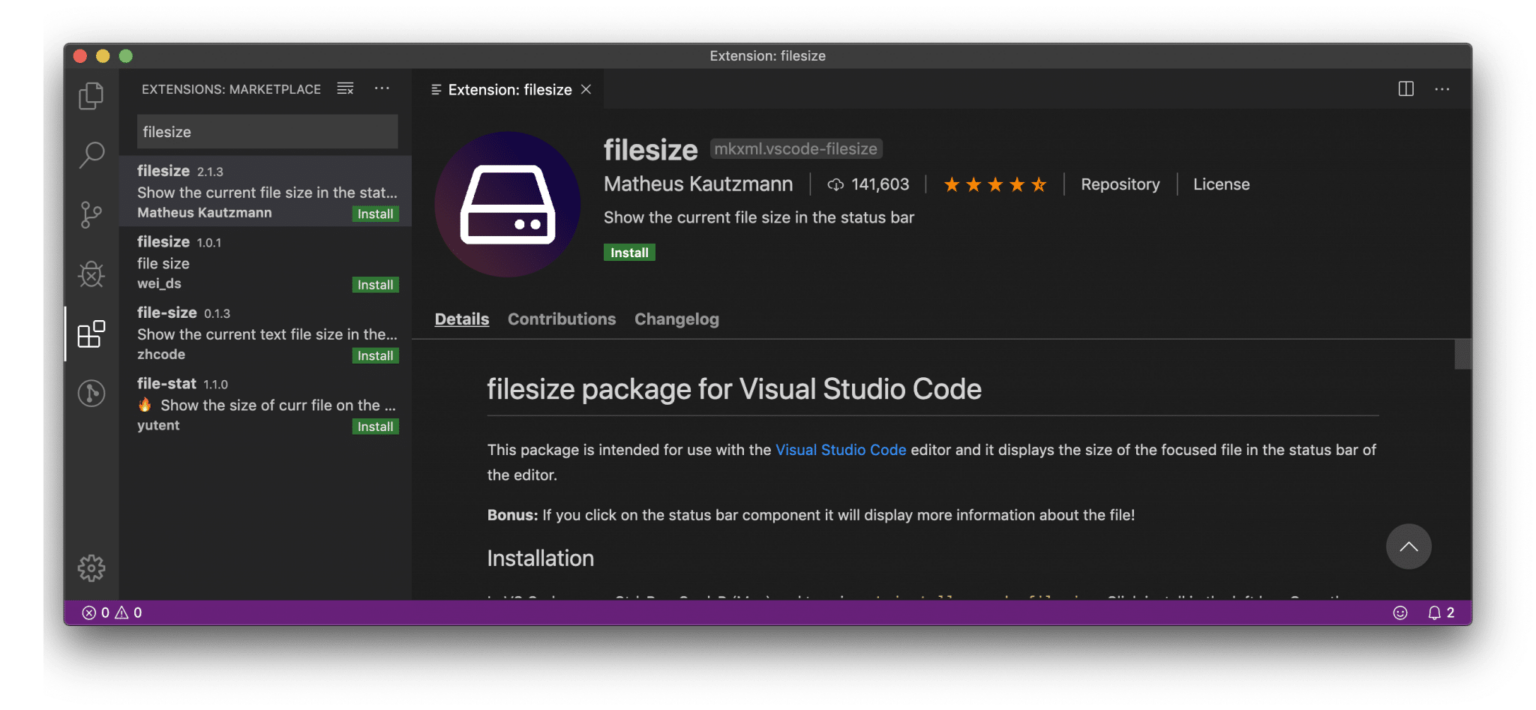This screenshot has width=1536, height=710.
Task: Open the Source Control view
Action: pos(91,214)
